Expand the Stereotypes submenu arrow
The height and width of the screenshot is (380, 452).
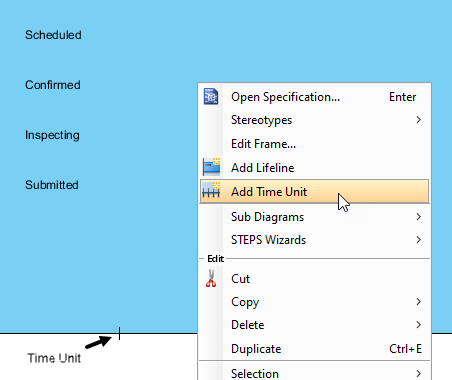click(x=419, y=120)
